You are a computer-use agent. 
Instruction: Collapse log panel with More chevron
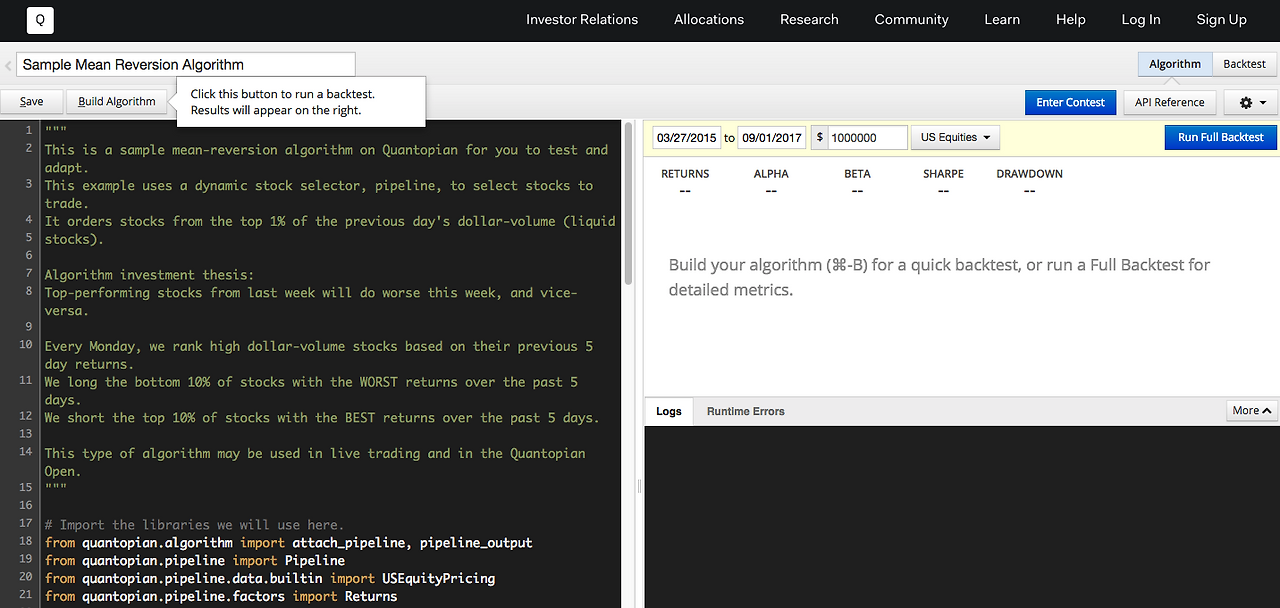tap(1252, 410)
